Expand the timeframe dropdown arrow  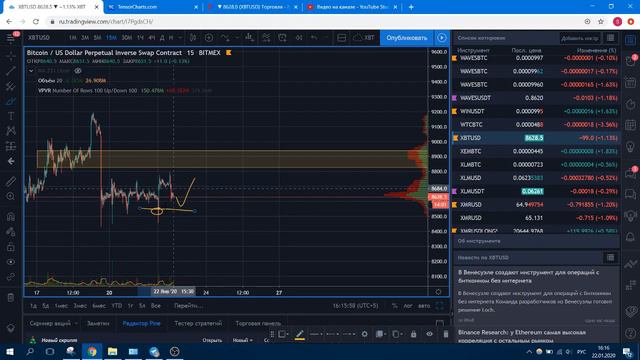click(179, 38)
